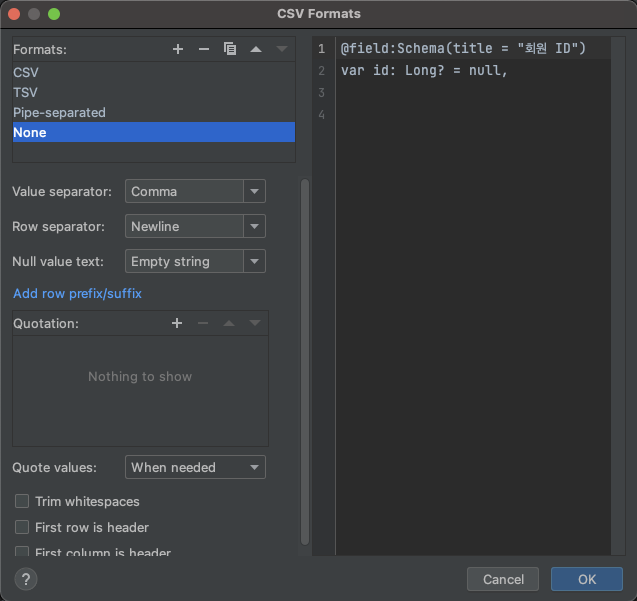Viewport: 637px width, 601px height.
Task: Open help with the question mark button
Action: point(26,579)
